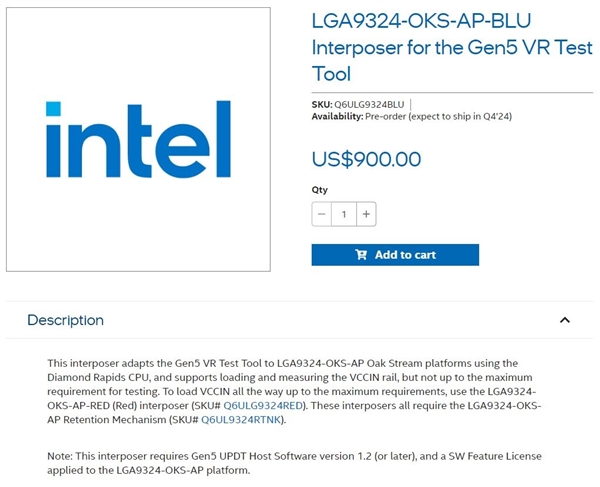
Task: Click the blue square dot of Intel logo
Action: click(x=53, y=108)
